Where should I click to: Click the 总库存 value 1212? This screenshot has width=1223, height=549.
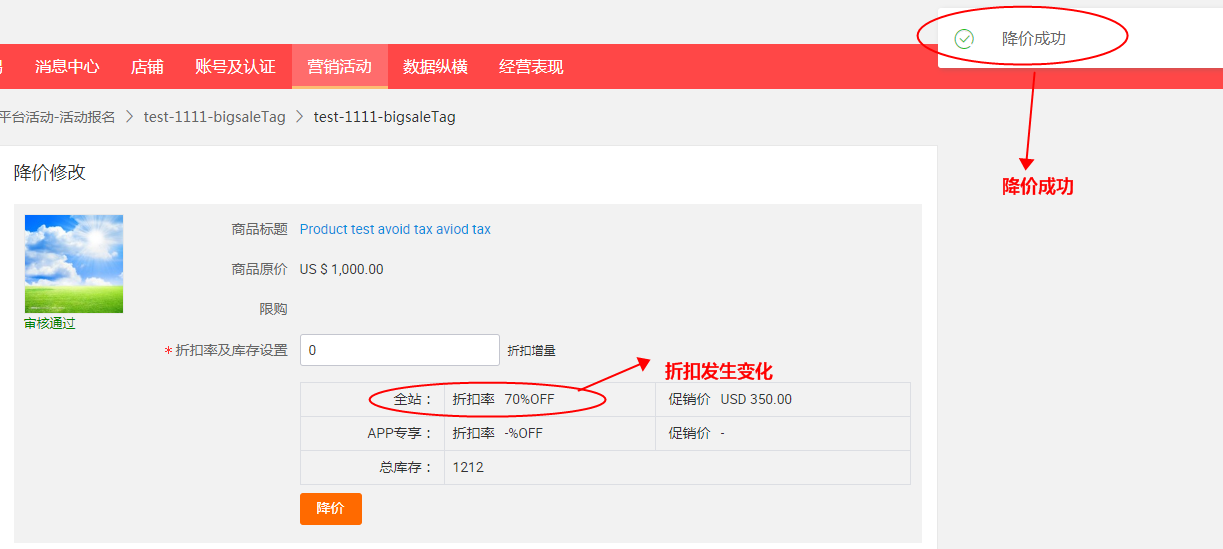click(468, 467)
